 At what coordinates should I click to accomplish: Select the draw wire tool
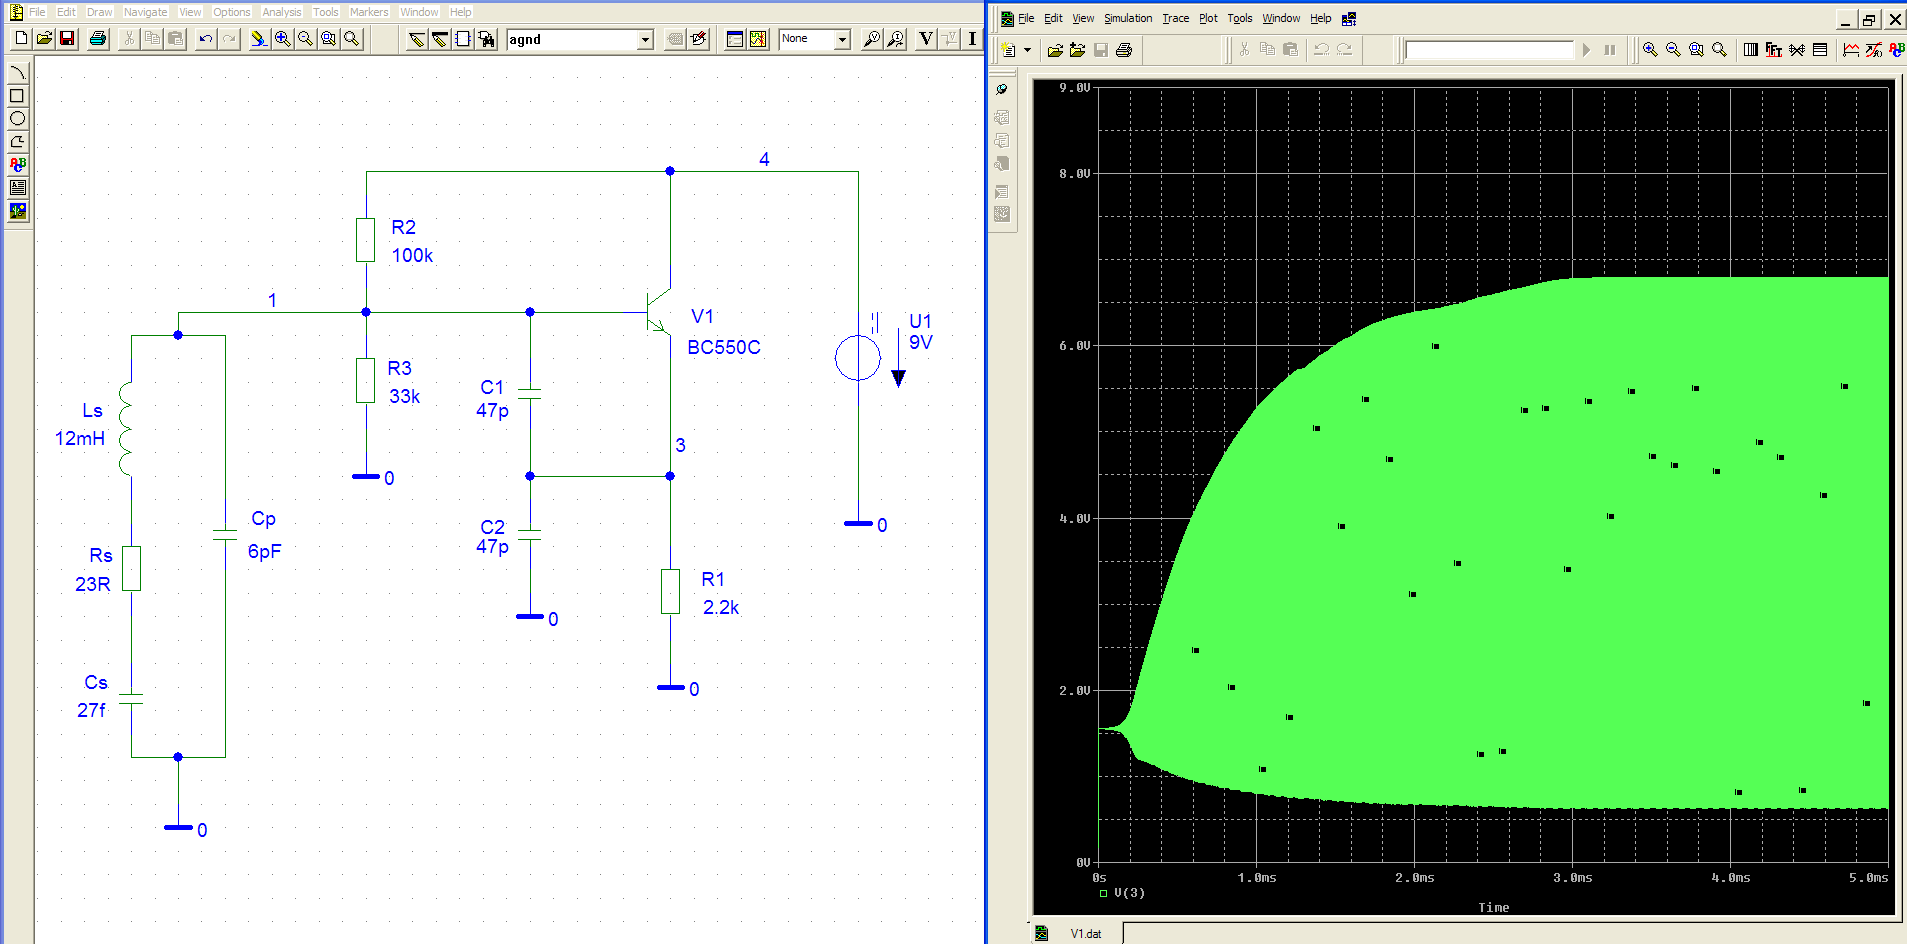[417, 39]
